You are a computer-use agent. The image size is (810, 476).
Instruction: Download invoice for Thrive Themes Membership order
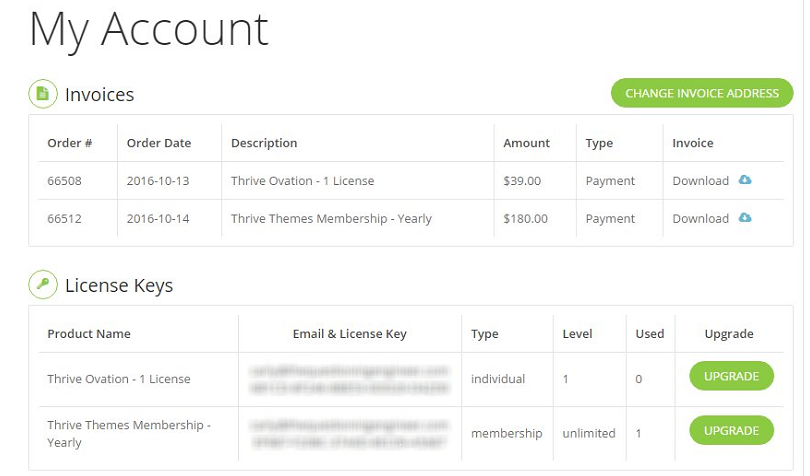pos(700,219)
